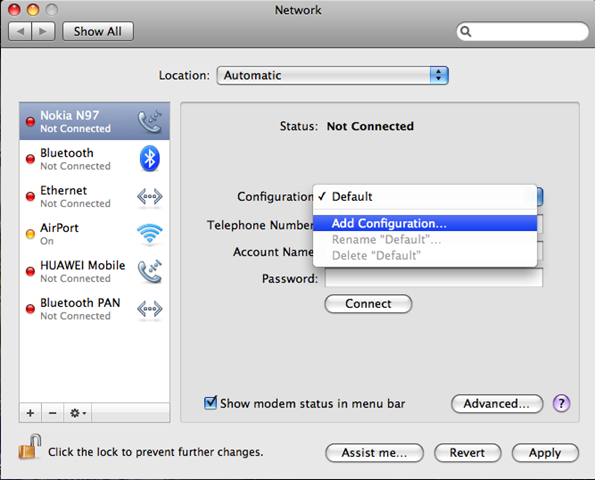This screenshot has width=595, height=480.
Task: Select the Bluetooth service icon
Action: (x=150, y=159)
